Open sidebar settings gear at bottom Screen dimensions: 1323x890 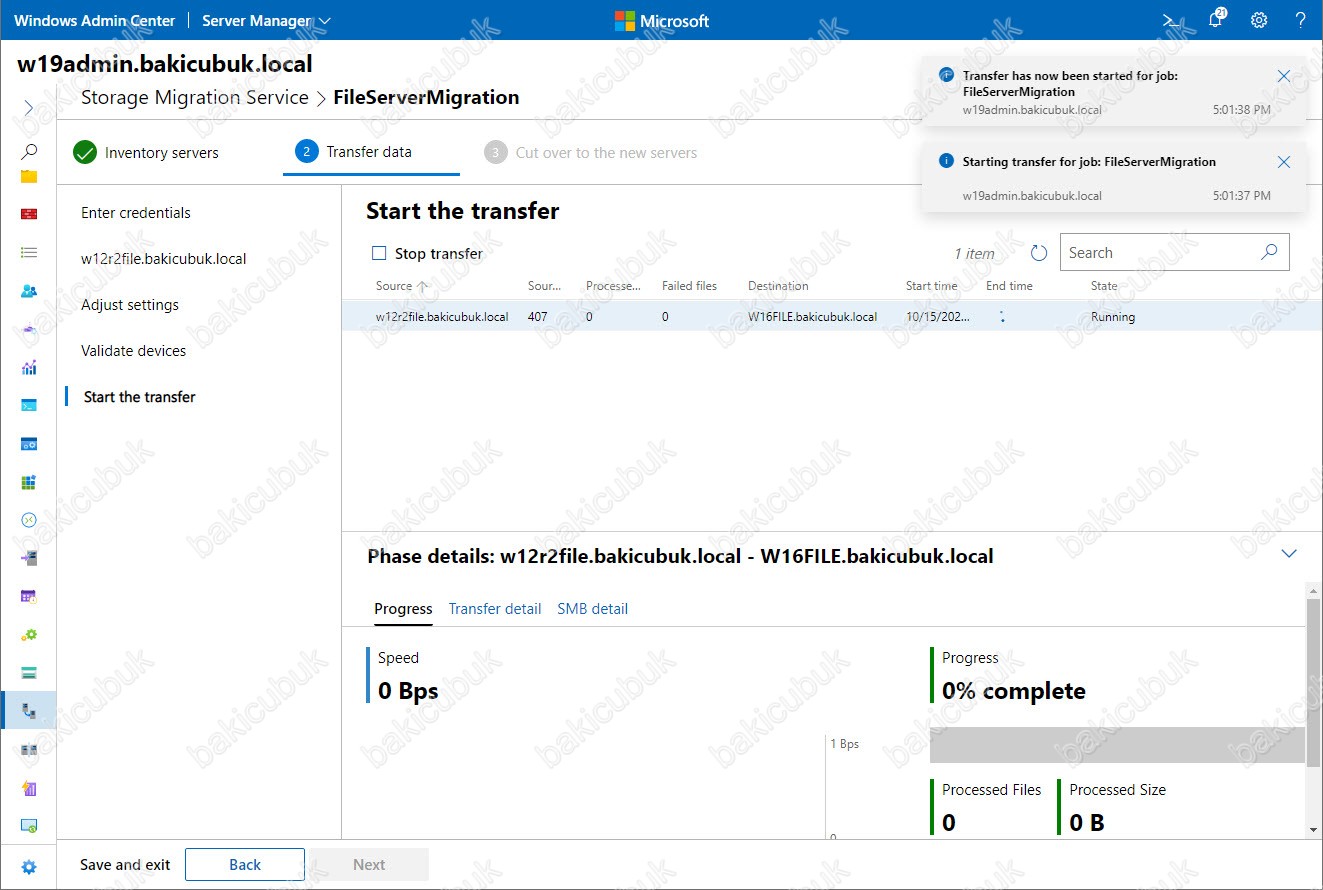pos(29,867)
